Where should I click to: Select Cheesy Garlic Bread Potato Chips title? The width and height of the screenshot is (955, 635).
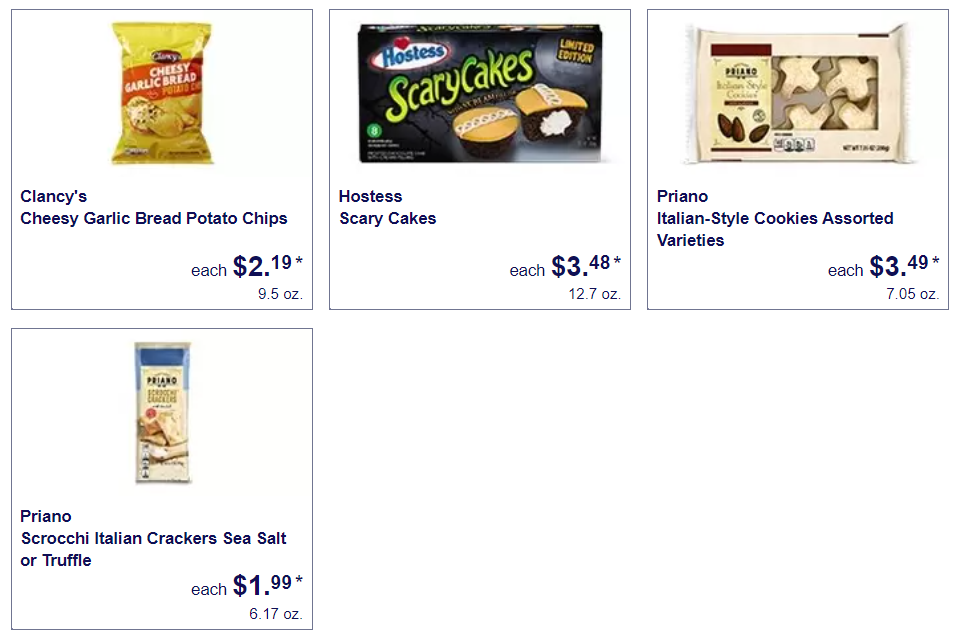pyautogui.click(x=153, y=219)
